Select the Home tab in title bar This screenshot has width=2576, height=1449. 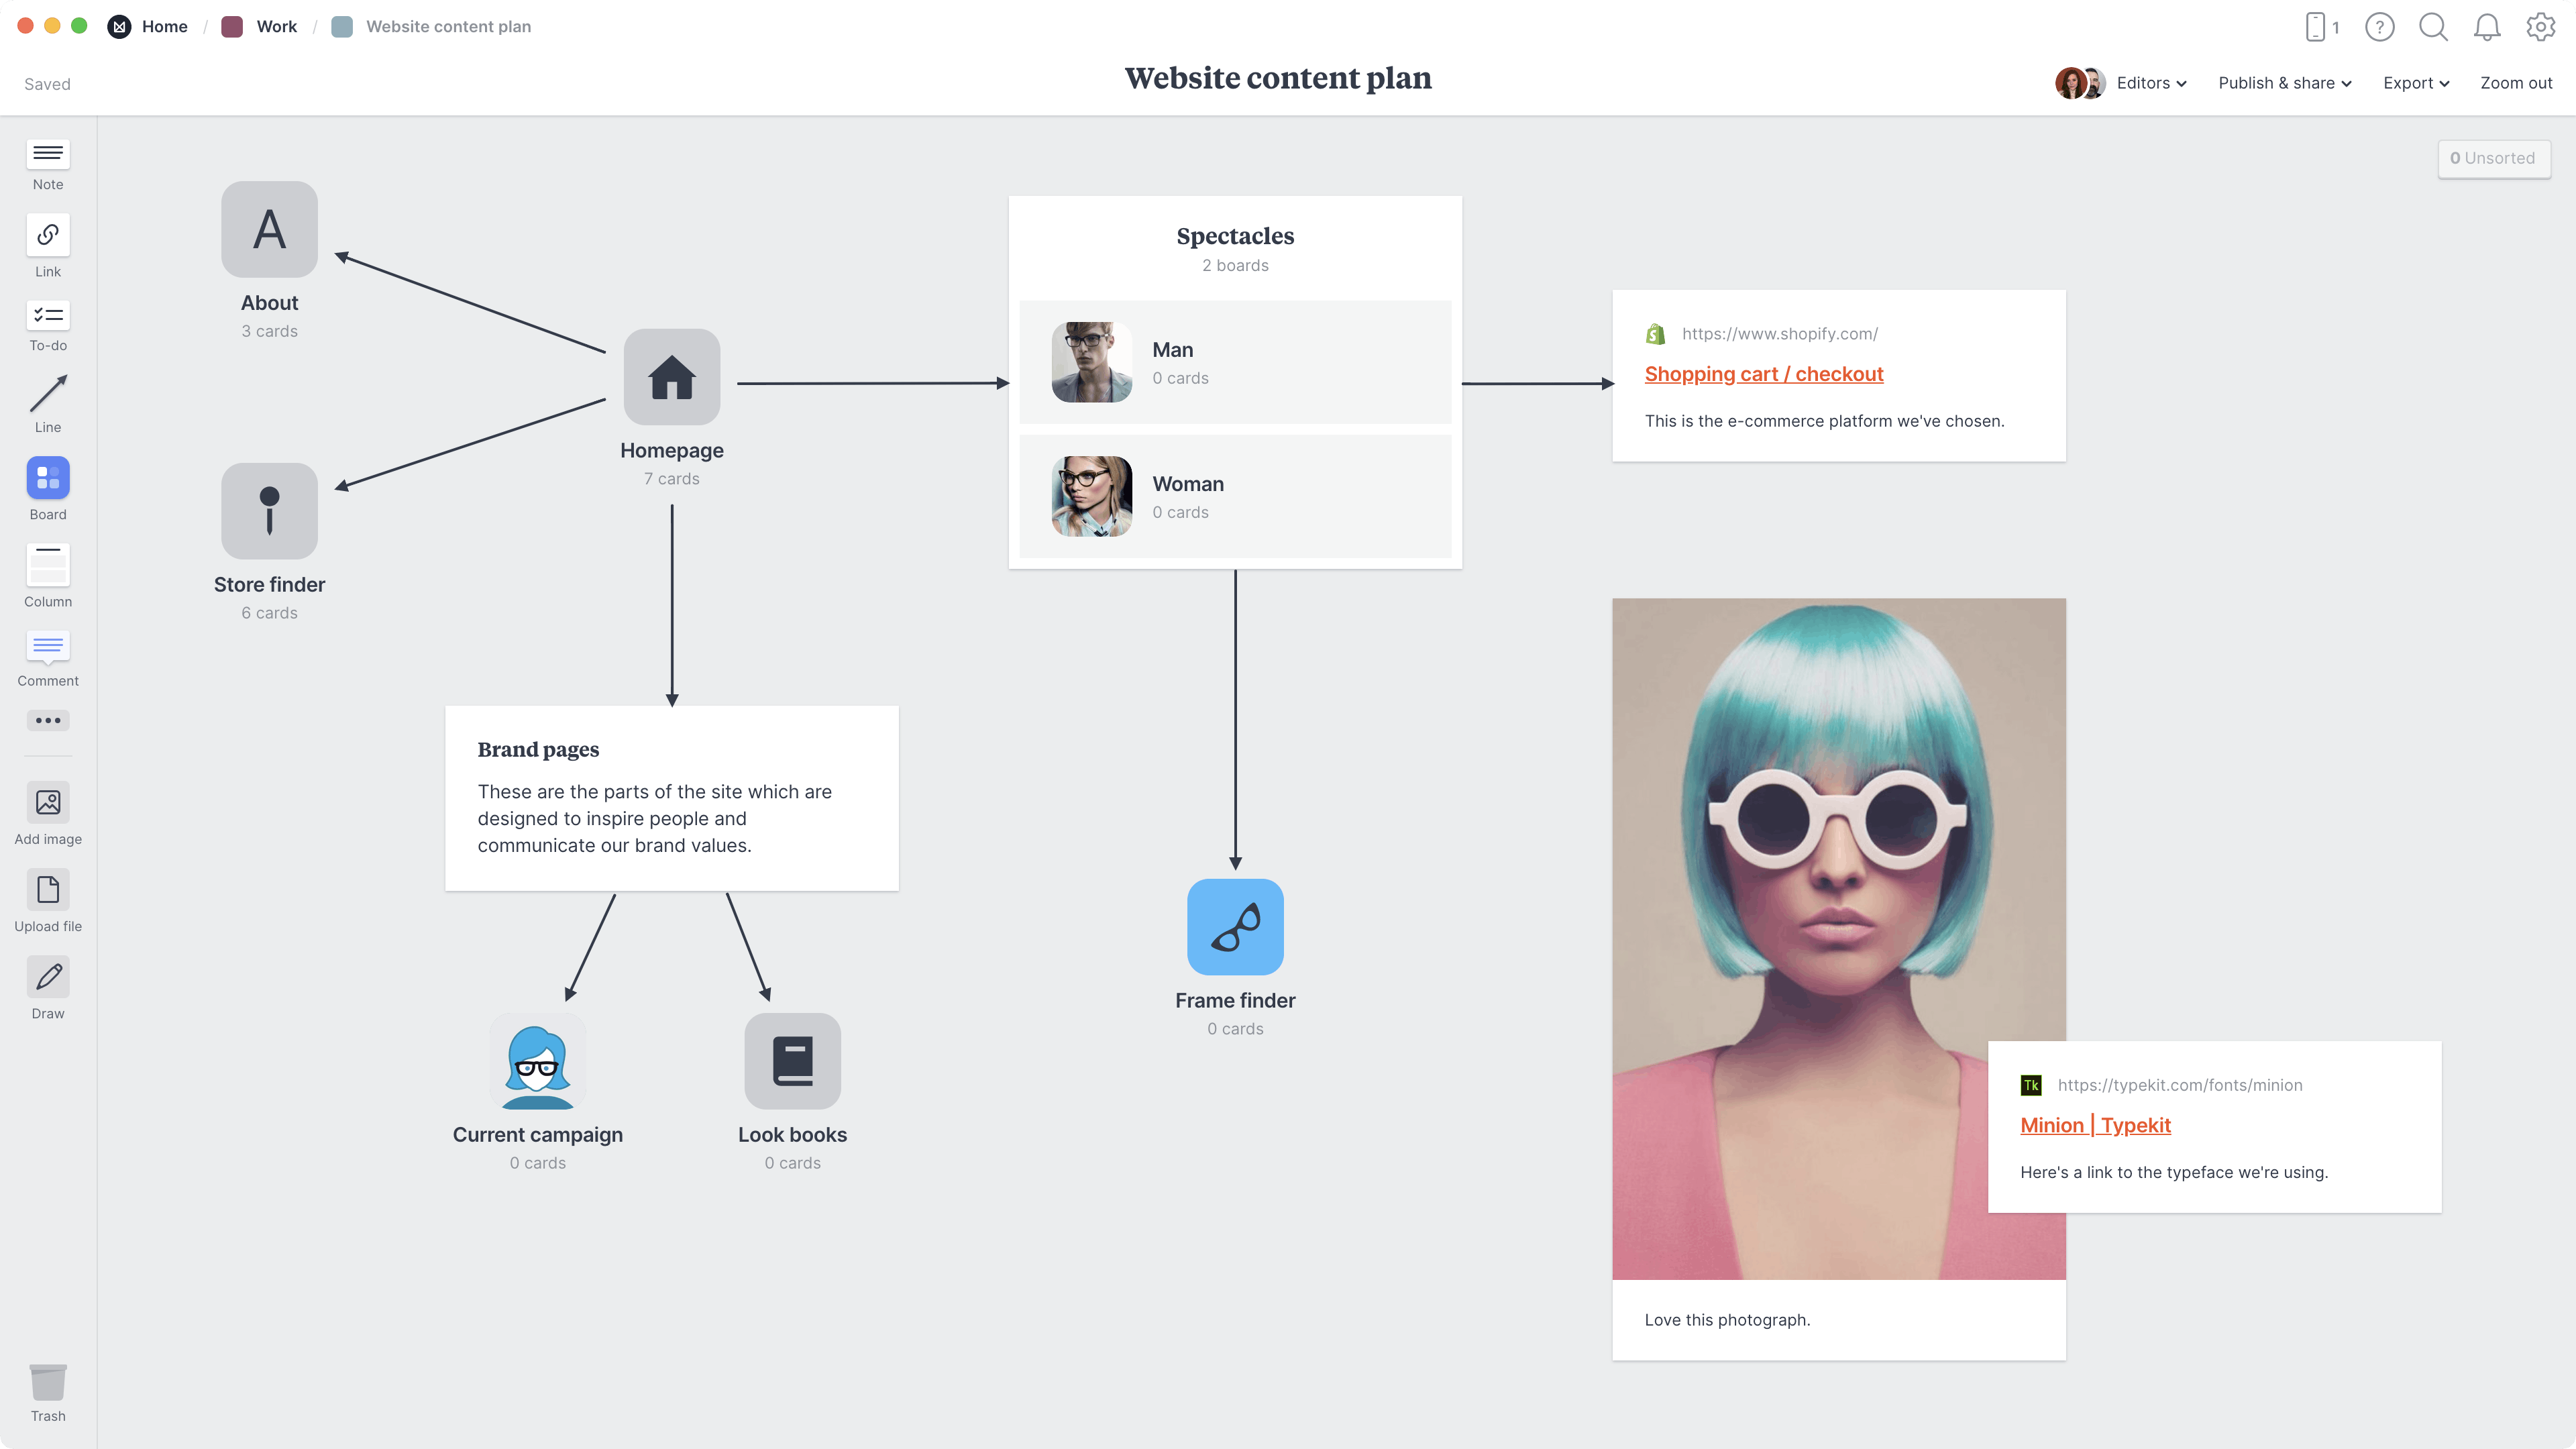(164, 27)
